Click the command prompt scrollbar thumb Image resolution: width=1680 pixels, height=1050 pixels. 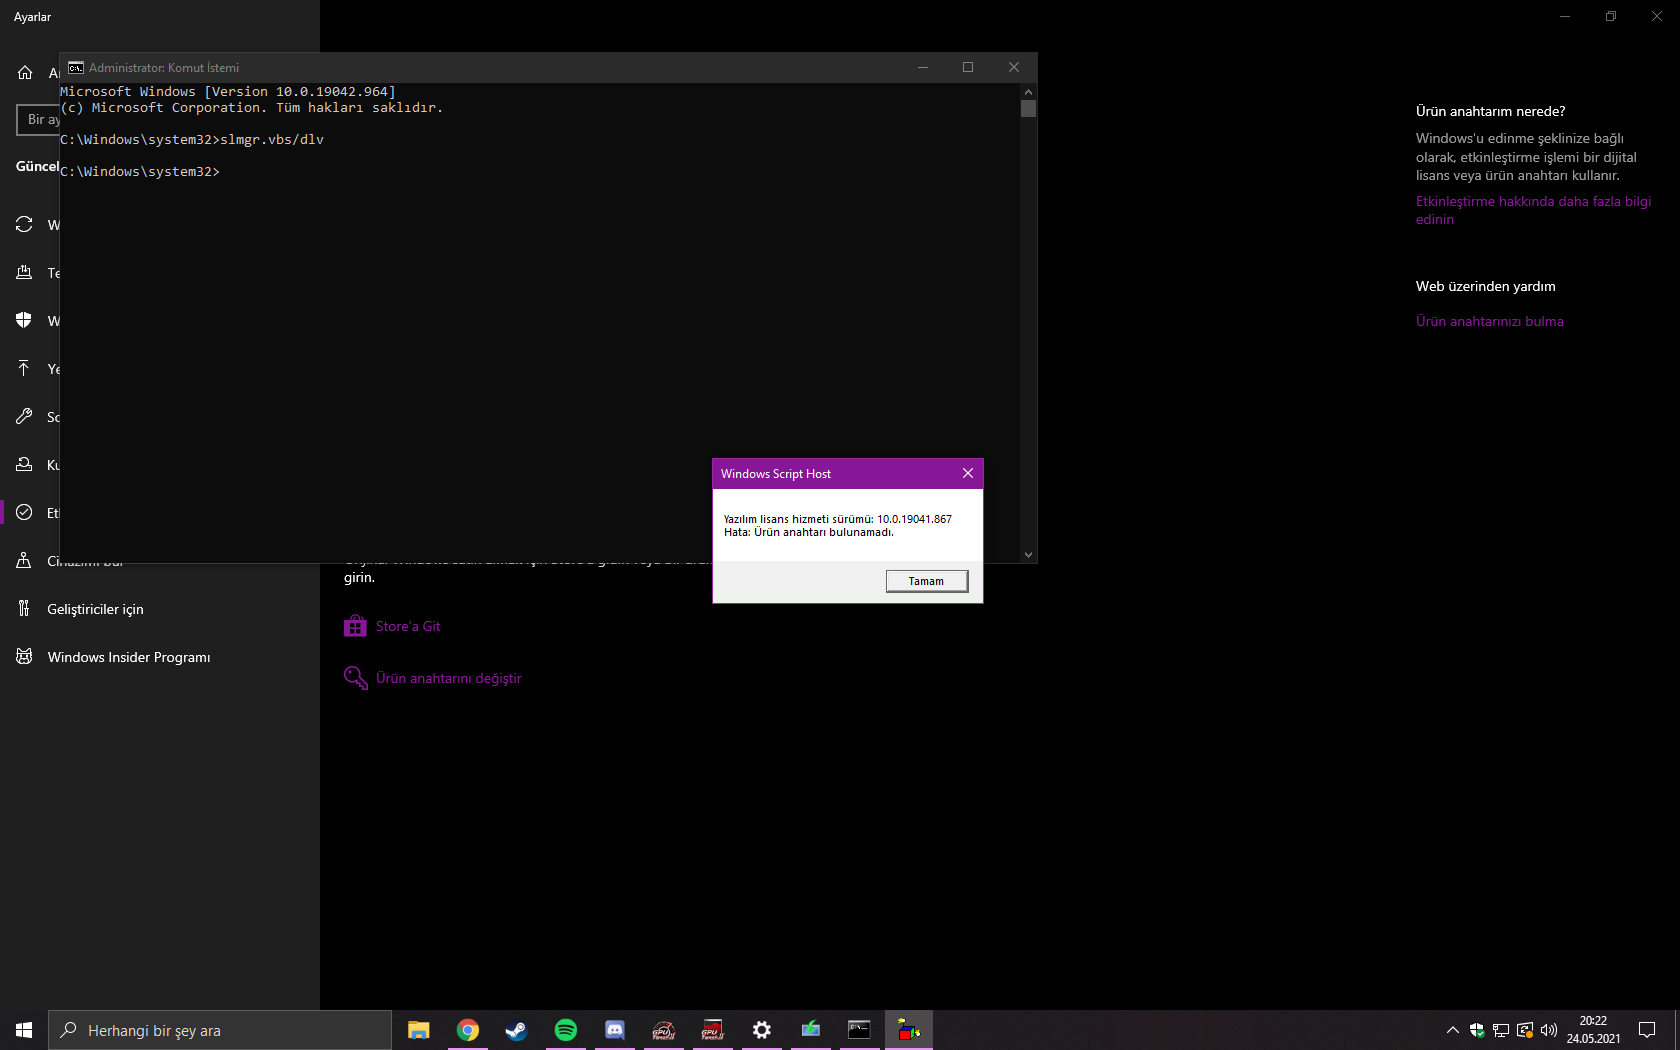pos(1028,108)
